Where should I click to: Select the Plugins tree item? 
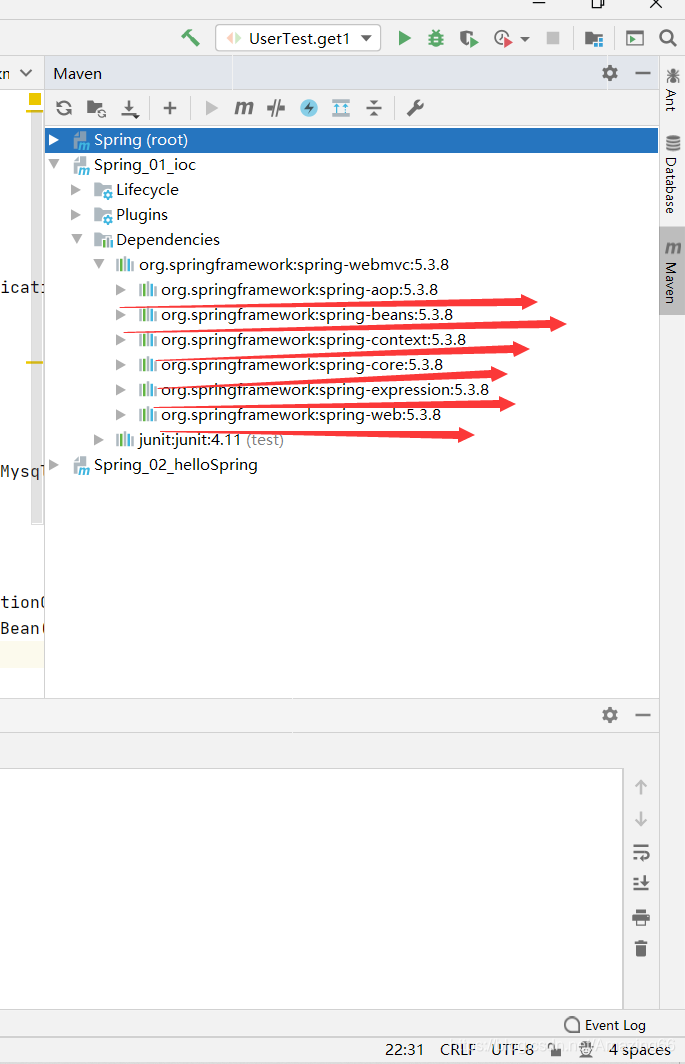(x=142, y=214)
